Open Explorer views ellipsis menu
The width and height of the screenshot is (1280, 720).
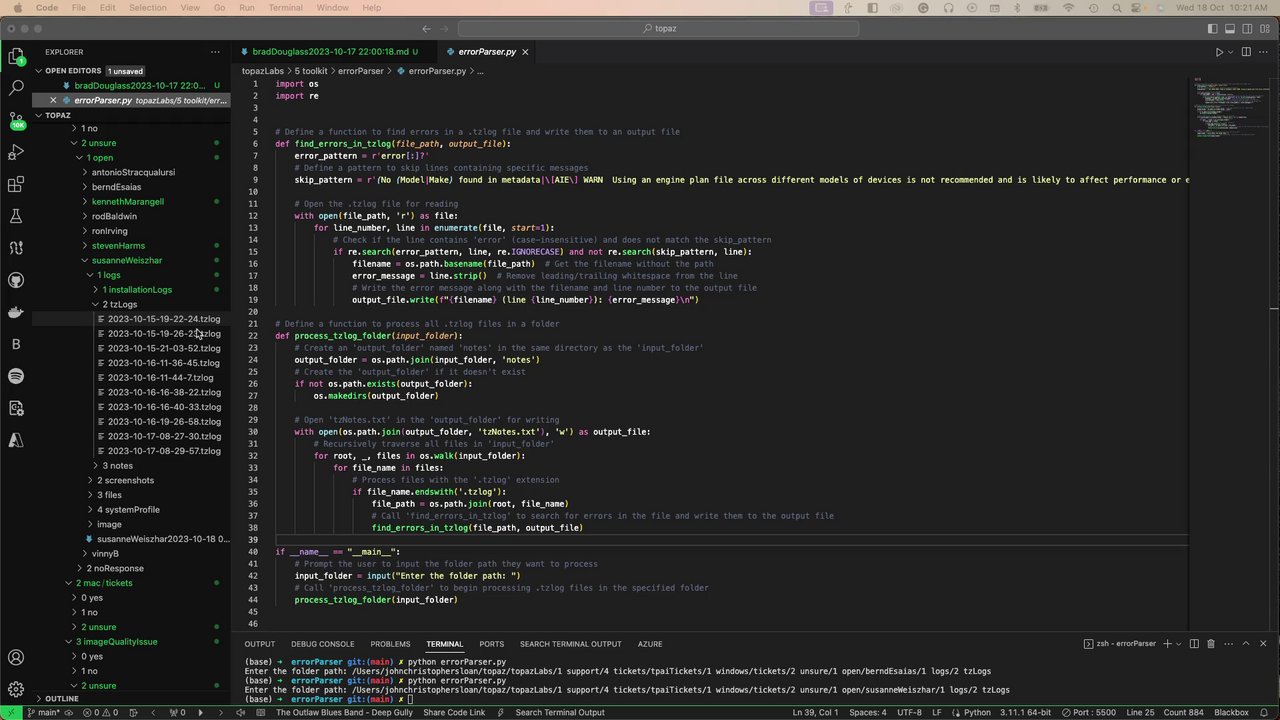click(214, 52)
